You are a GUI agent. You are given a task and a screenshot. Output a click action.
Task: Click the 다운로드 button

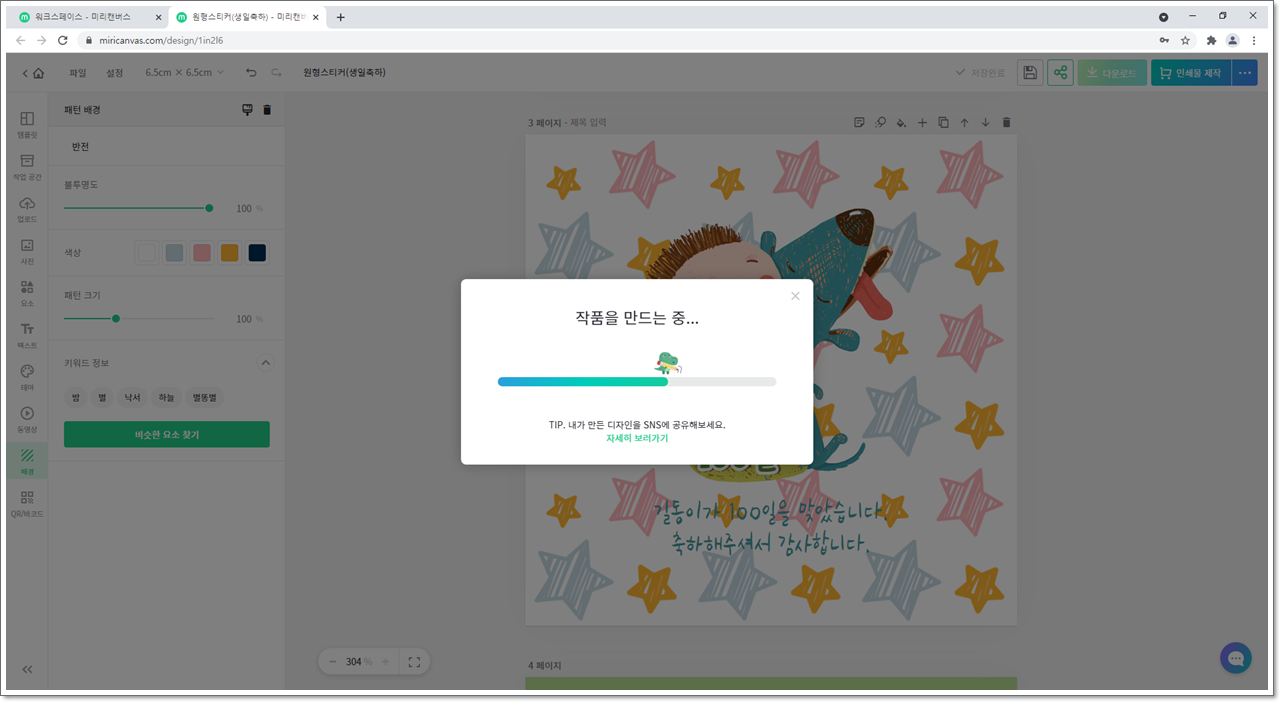tap(1112, 73)
